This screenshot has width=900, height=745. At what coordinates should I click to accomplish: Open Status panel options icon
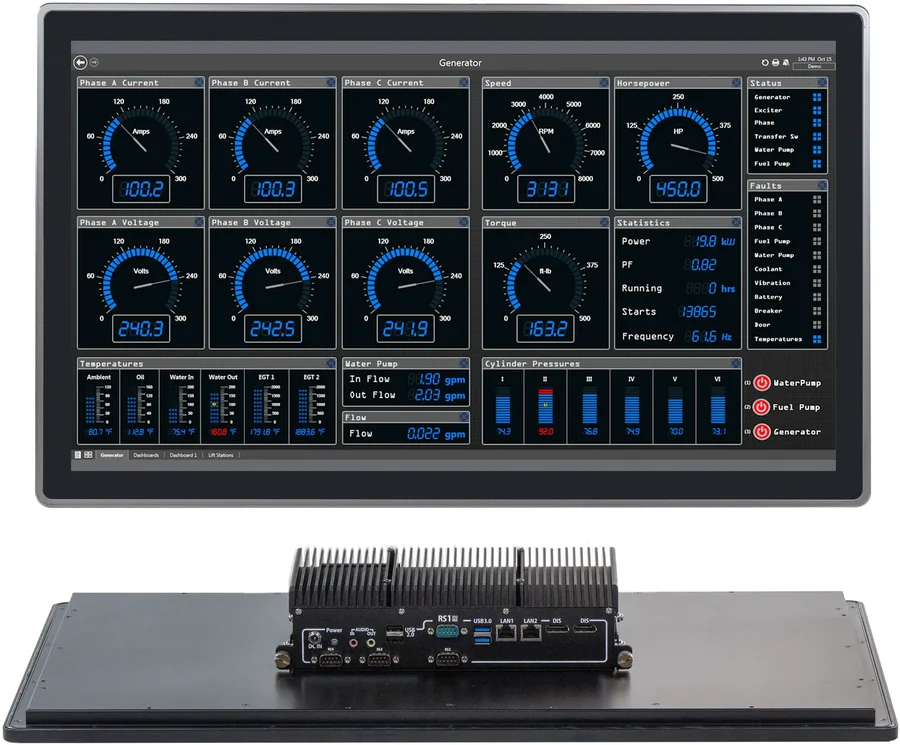(822, 83)
